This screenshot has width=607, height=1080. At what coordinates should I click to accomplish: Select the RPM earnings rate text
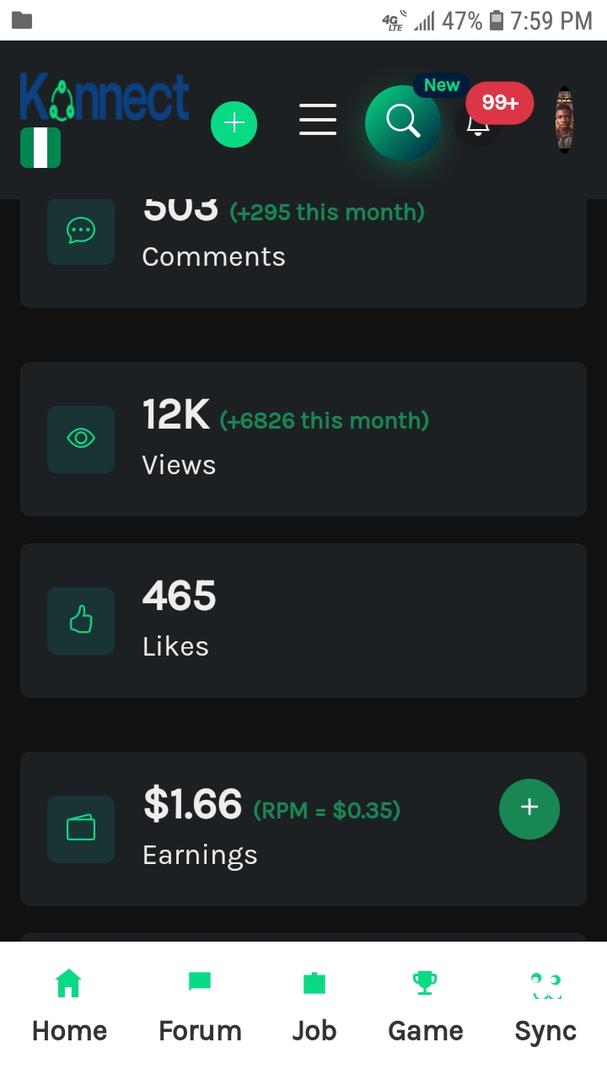click(x=328, y=810)
